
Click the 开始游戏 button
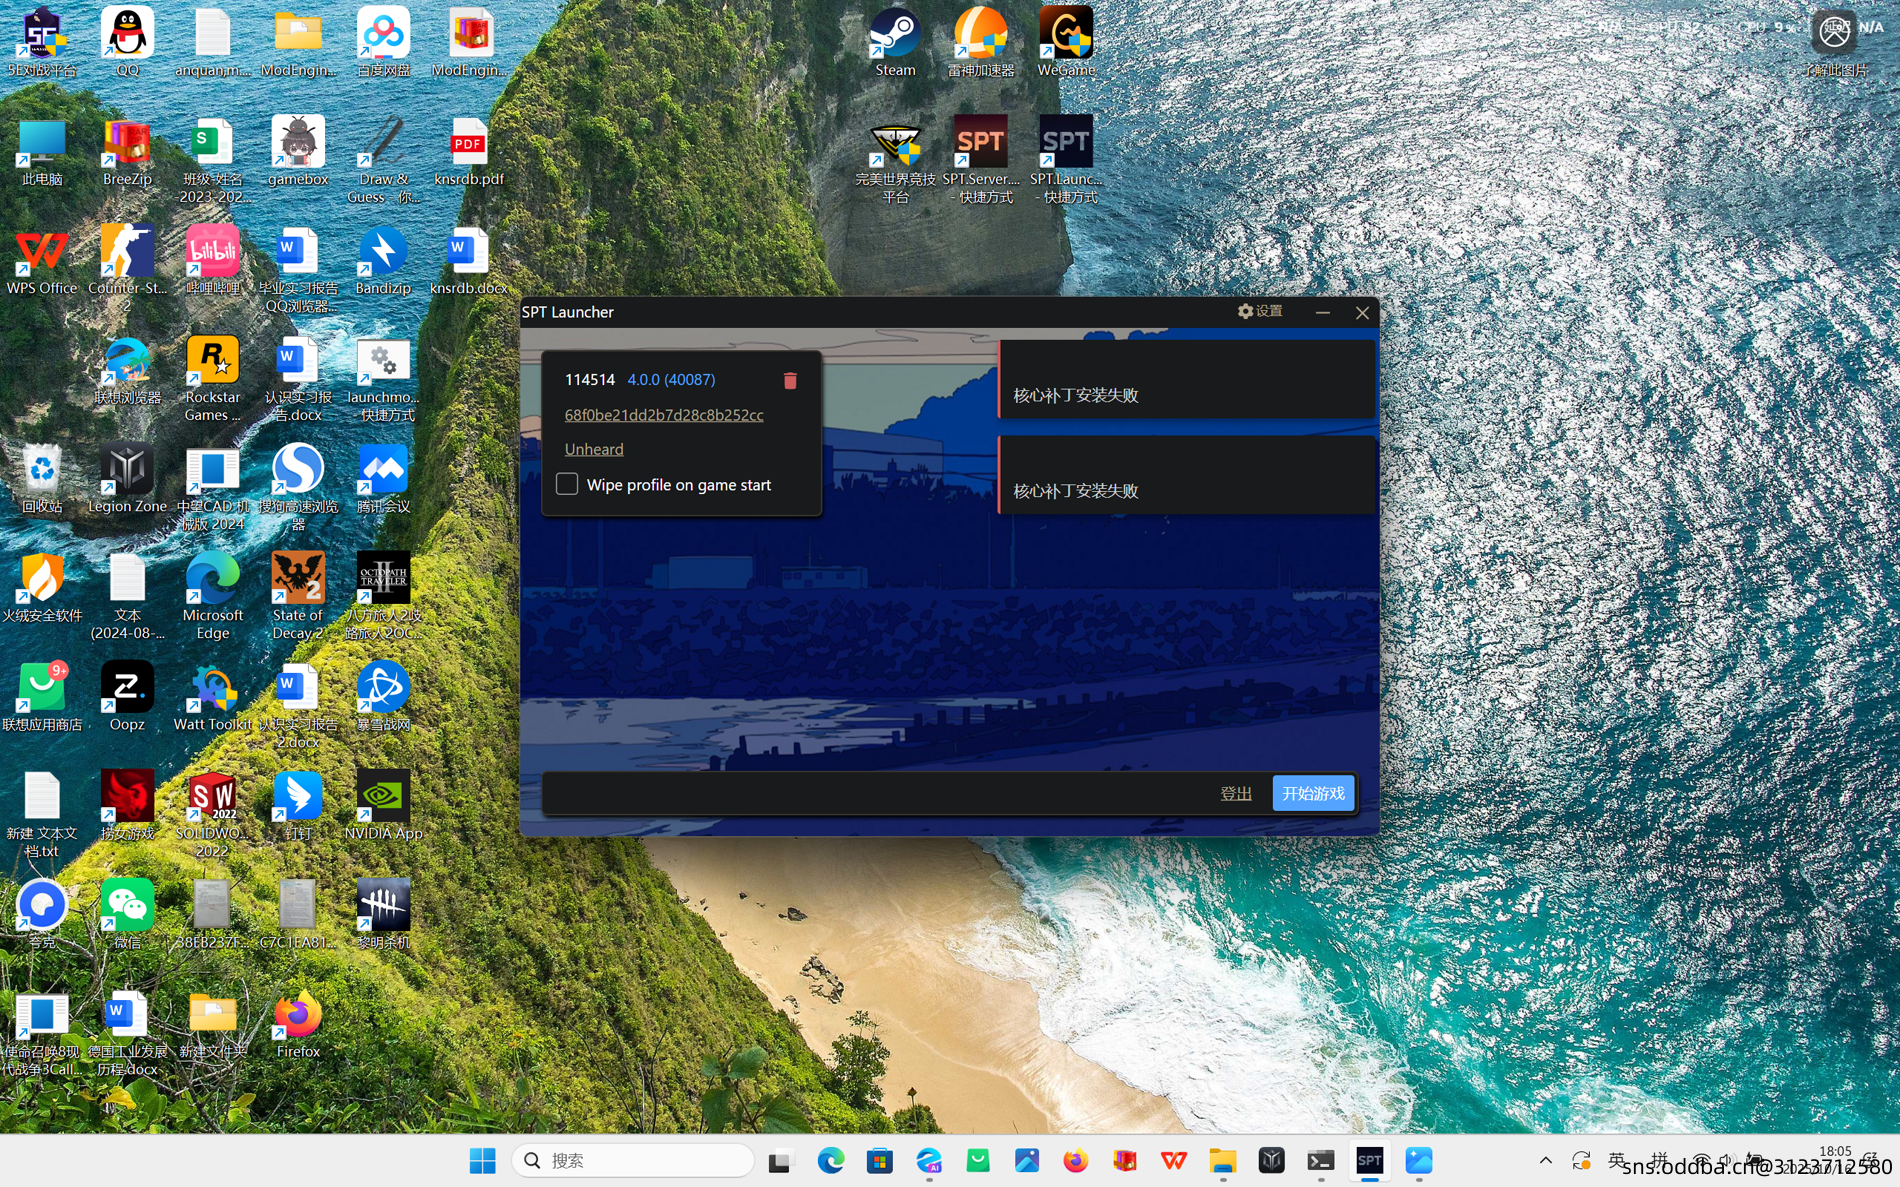1313,793
